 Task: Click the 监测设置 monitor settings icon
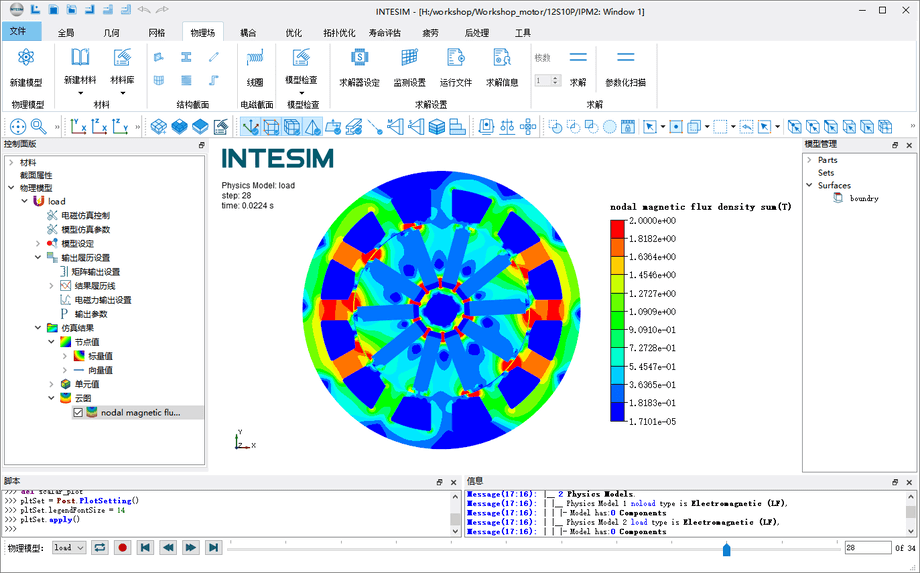click(x=409, y=58)
